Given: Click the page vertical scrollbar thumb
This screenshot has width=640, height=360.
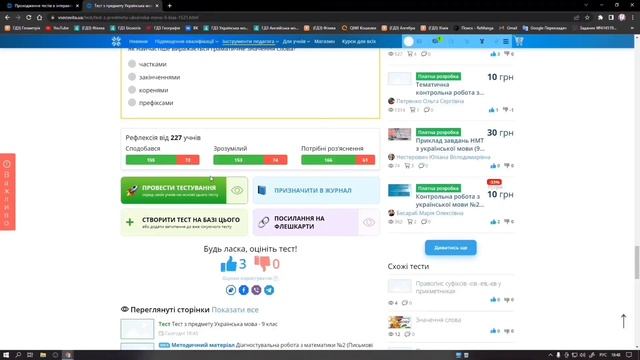Looking at the screenshot, I should click(637, 263).
